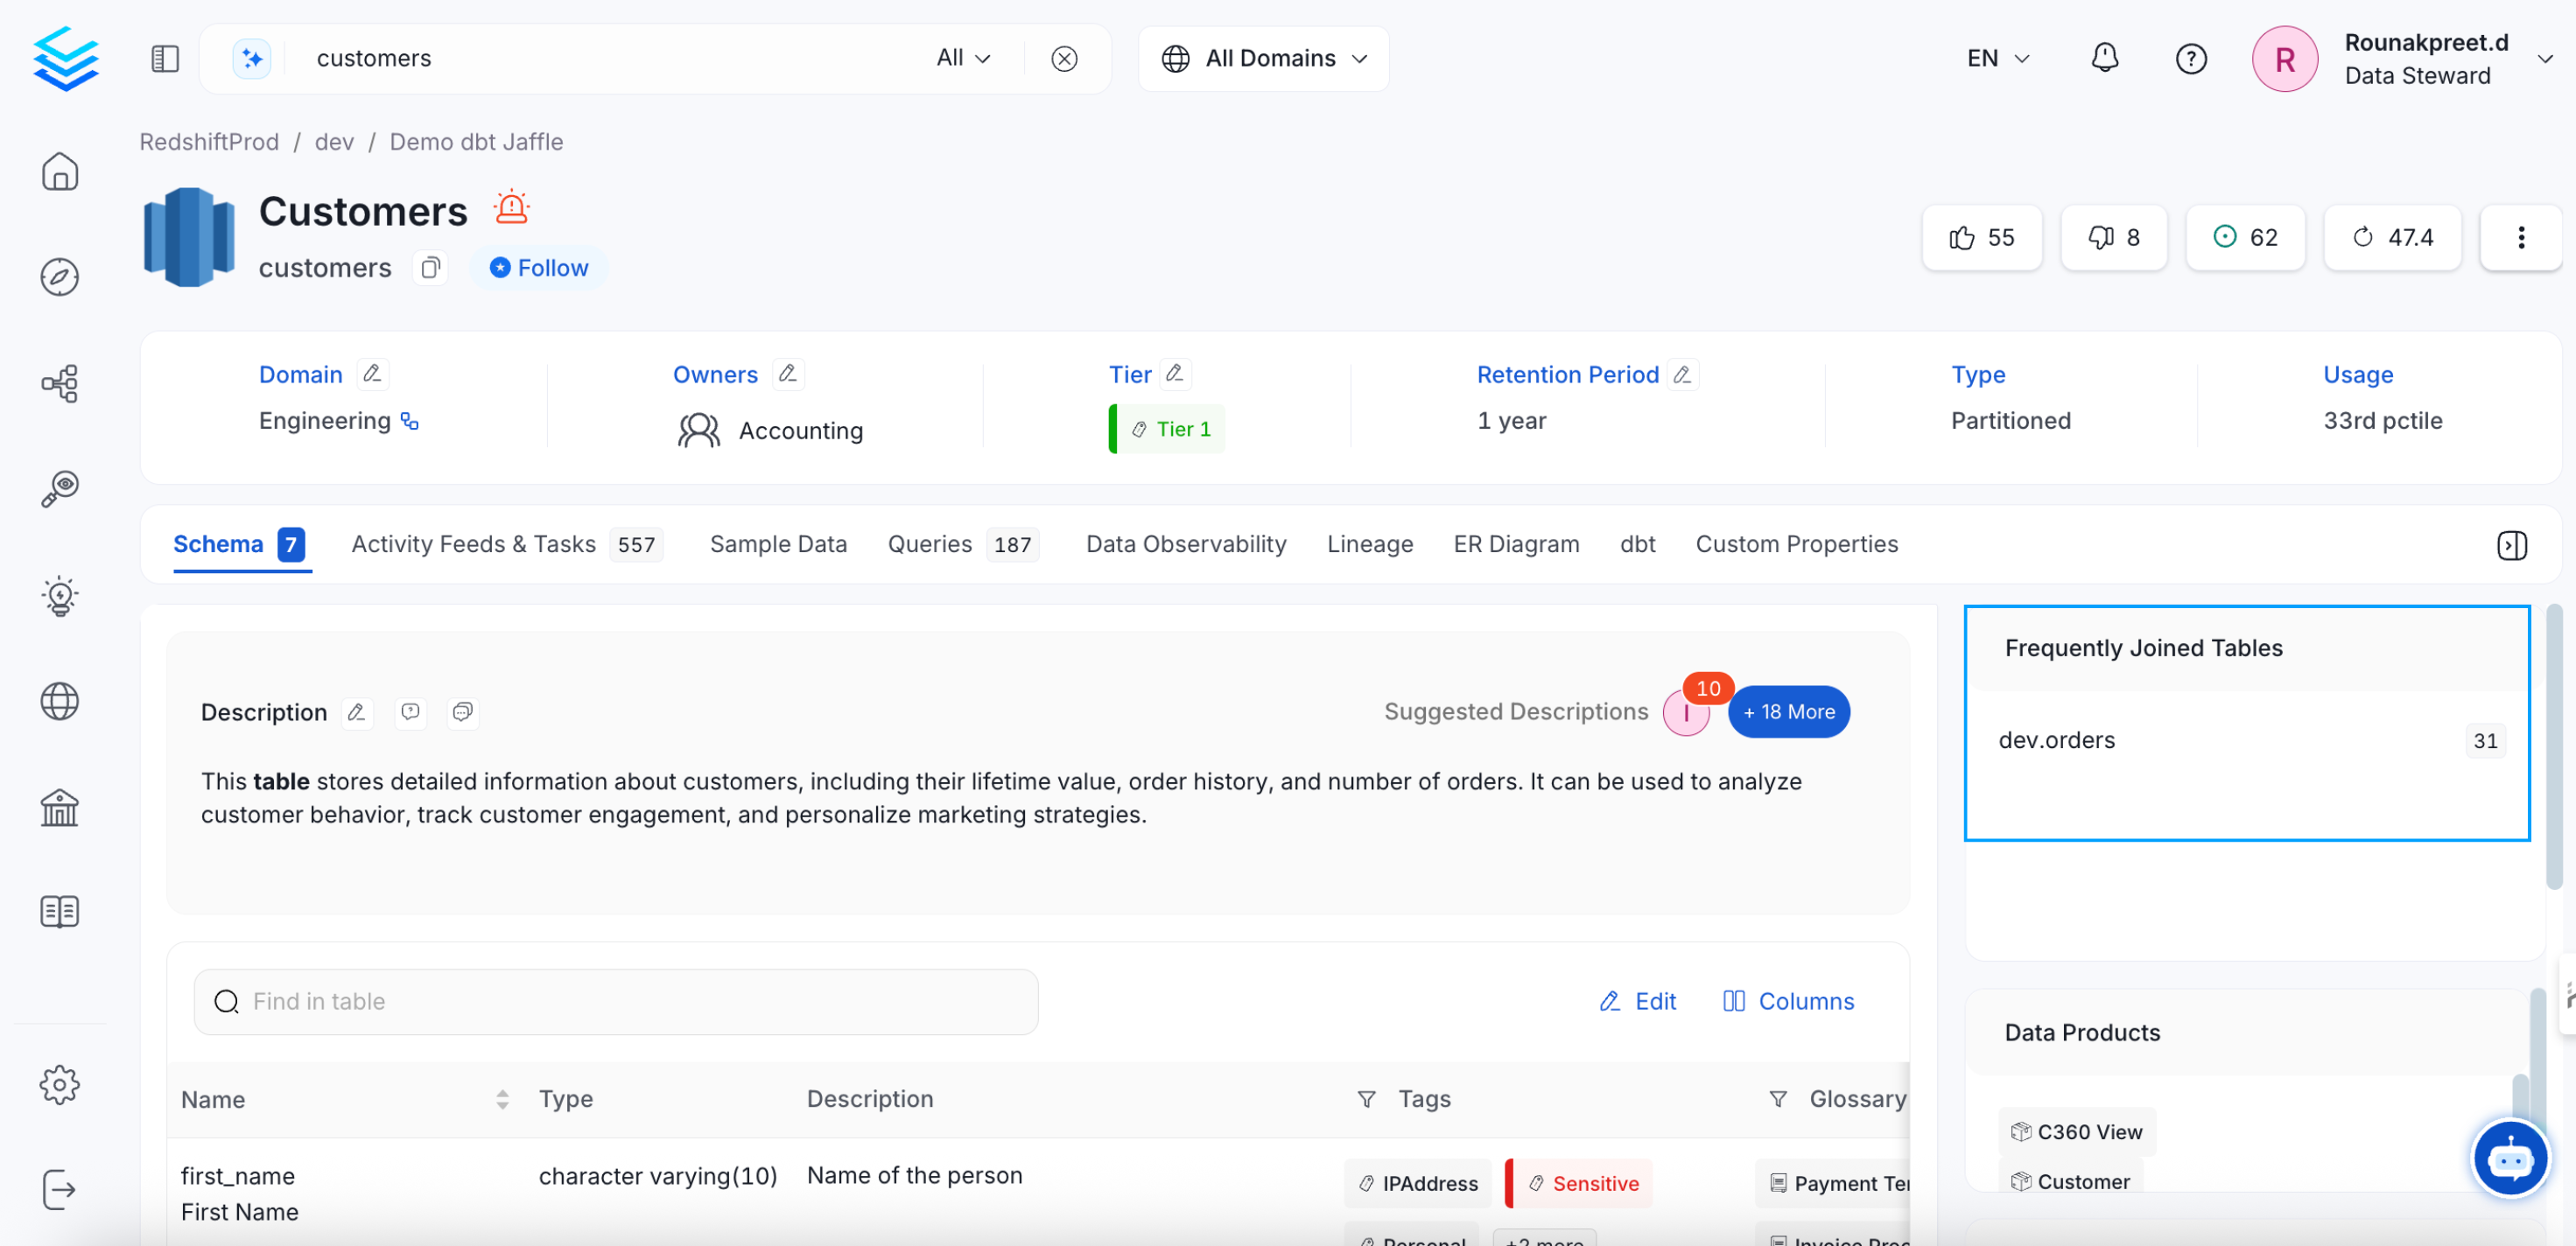The image size is (2576, 1246).
Task: Open the EN language dropdown
Action: [x=1997, y=58]
